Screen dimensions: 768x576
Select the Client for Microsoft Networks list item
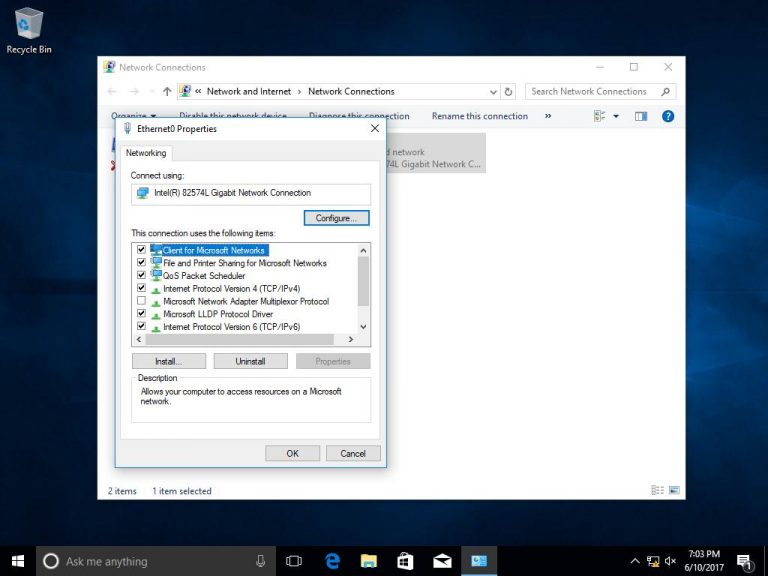pyautogui.click(x=214, y=250)
